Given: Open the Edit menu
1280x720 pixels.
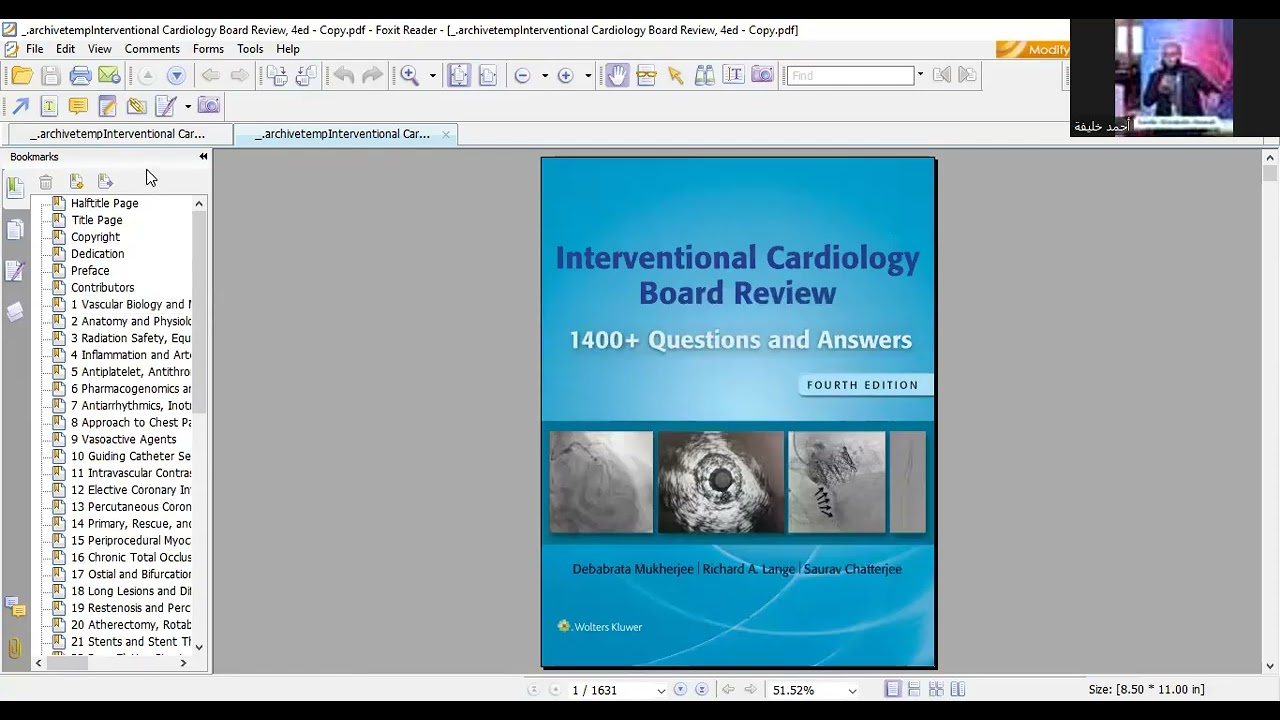Looking at the screenshot, I should (x=65, y=48).
